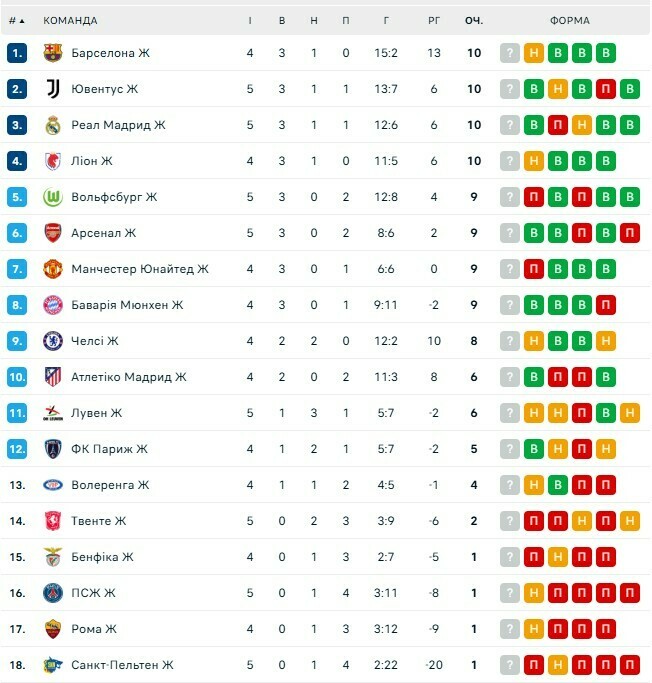This screenshot has width=652, height=683.
Task: Click Ювентус's red loss form badge
Action: pyautogui.click(x=606, y=89)
